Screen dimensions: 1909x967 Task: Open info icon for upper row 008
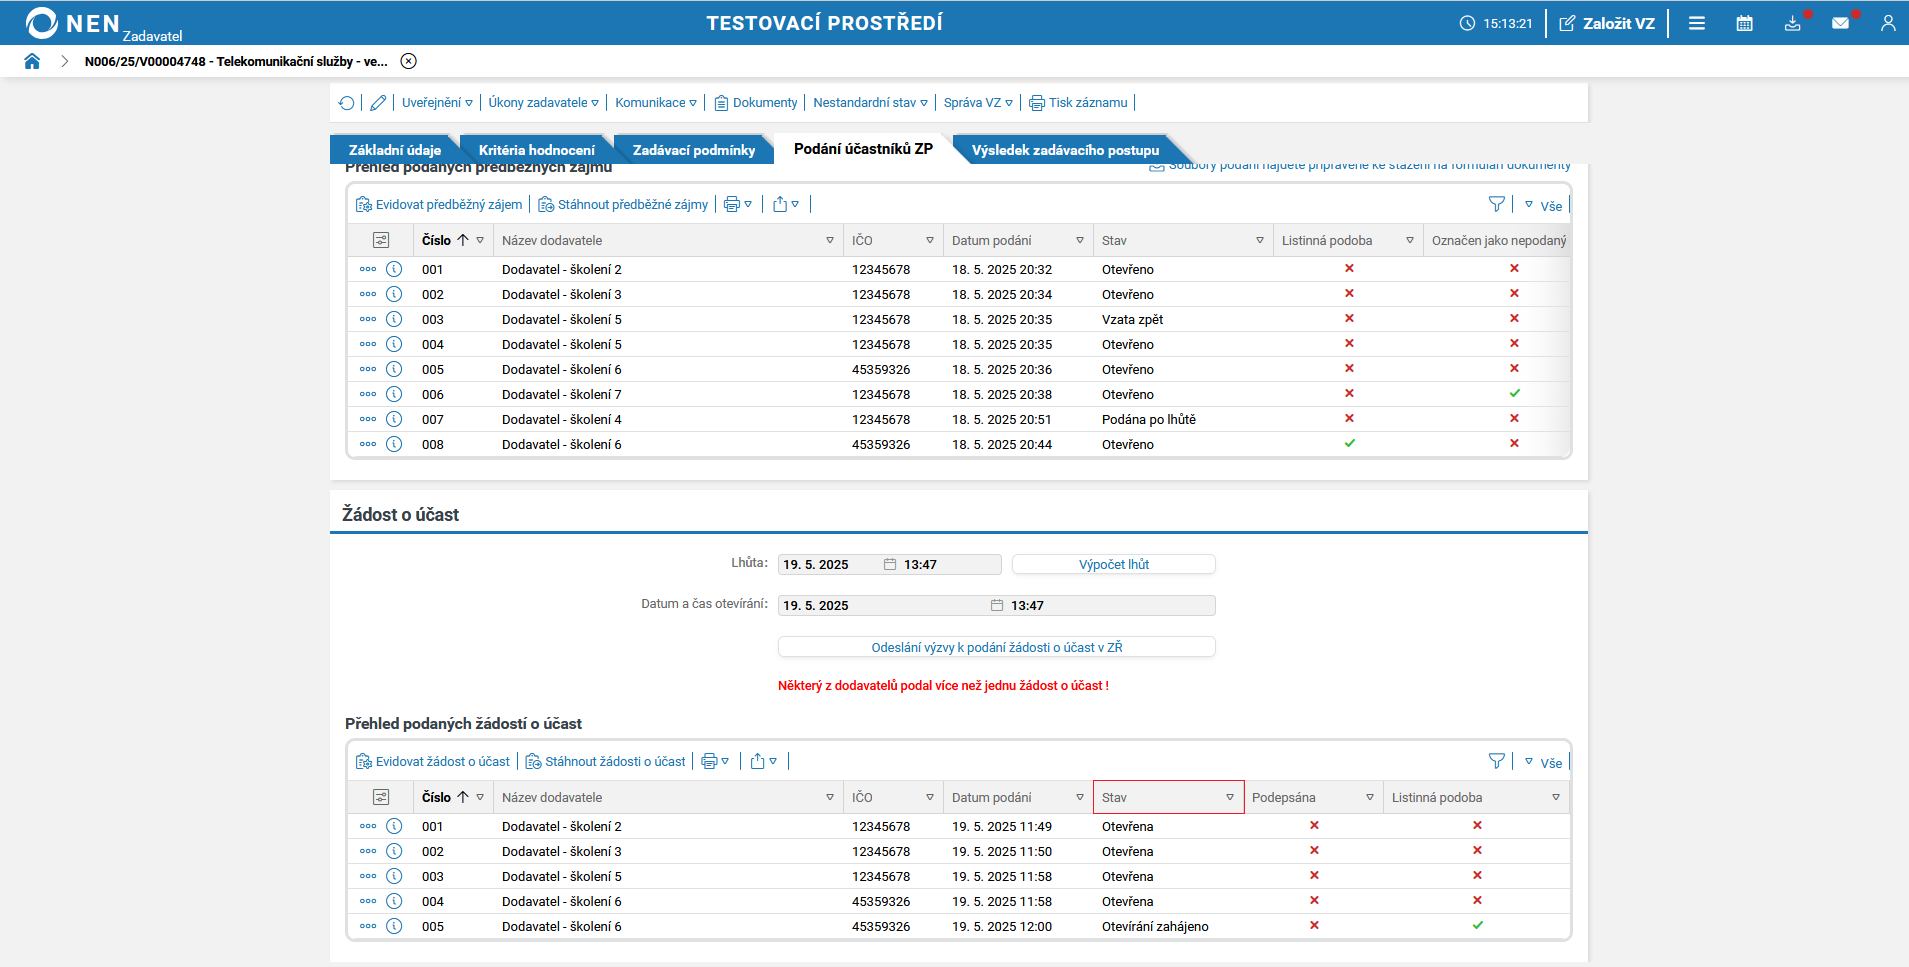pyautogui.click(x=394, y=444)
